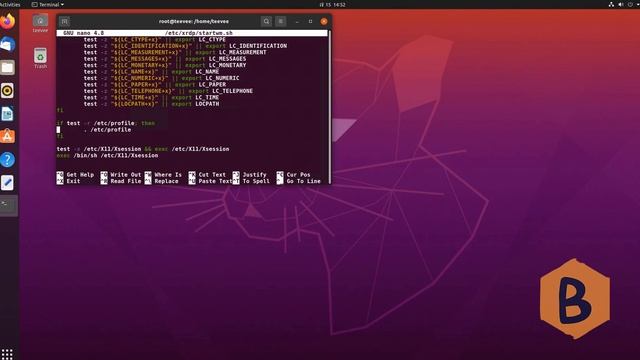Viewport: 640px width, 360px height.
Task: Open Ubuntu Software from the dock
Action: tap(7, 136)
